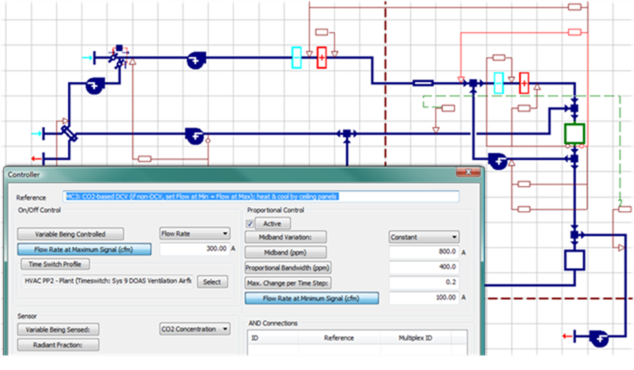This screenshot has width=634, height=370.
Task: Click the Time Switch Profile button
Action: tap(55, 264)
